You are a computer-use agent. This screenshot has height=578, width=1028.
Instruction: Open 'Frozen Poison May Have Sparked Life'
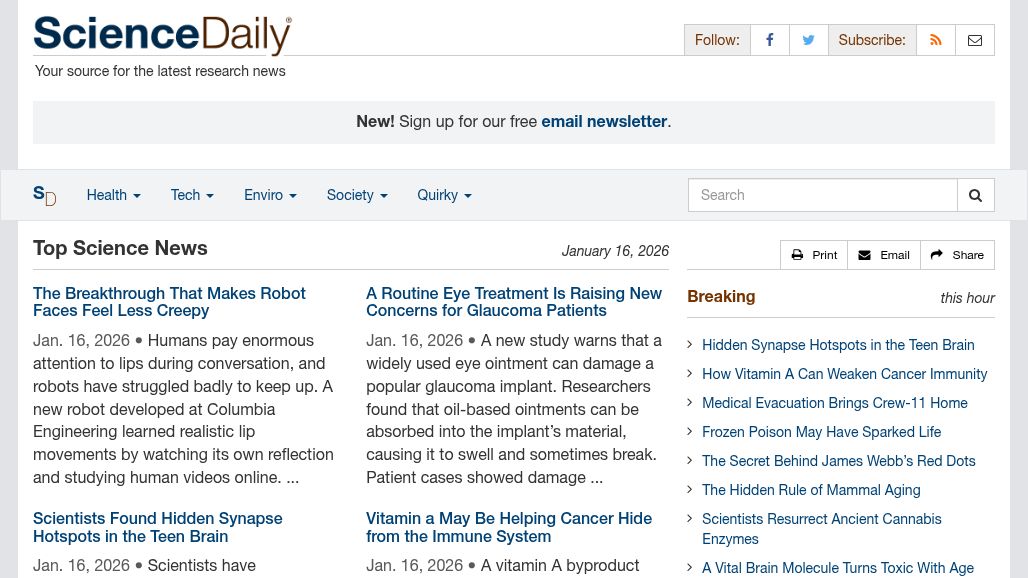pyautogui.click(x=821, y=432)
